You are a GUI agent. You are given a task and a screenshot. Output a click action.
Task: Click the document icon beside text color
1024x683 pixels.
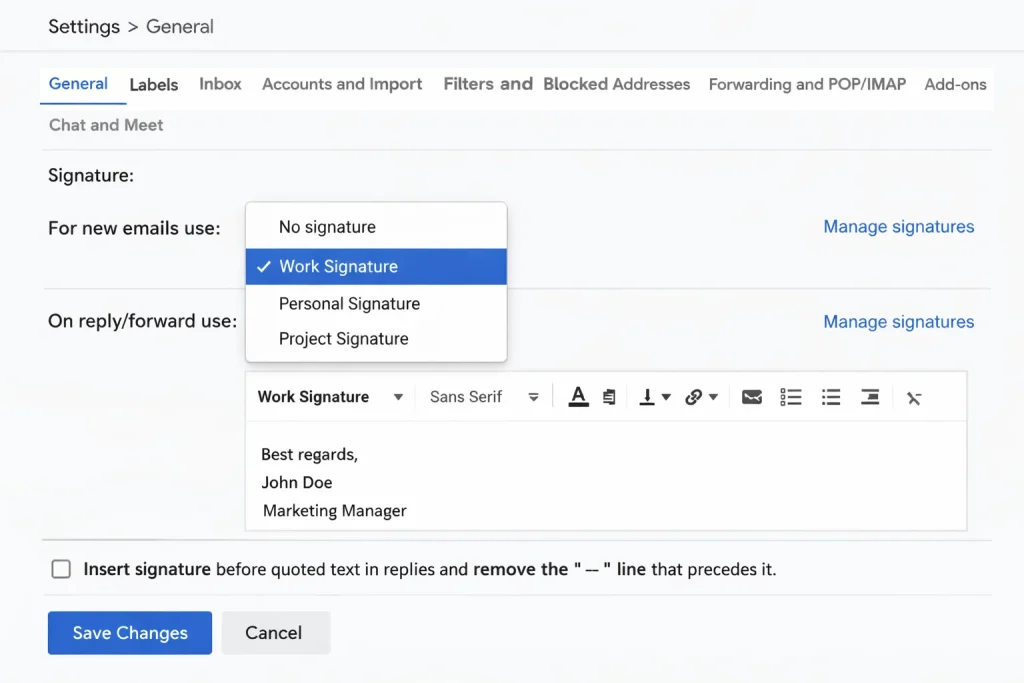pyautogui.click(x=609, y=397)
